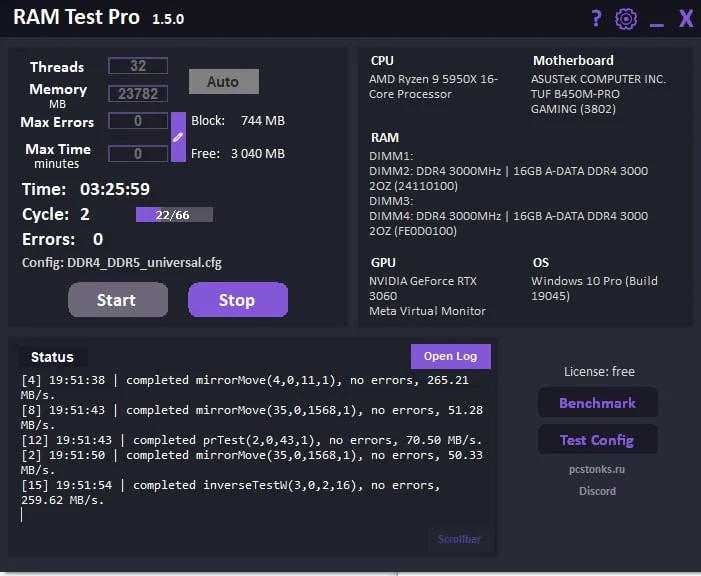This screenshot has height=576, width=701.
Task: Click the Max Errors input field
Action: coord(138,121)
